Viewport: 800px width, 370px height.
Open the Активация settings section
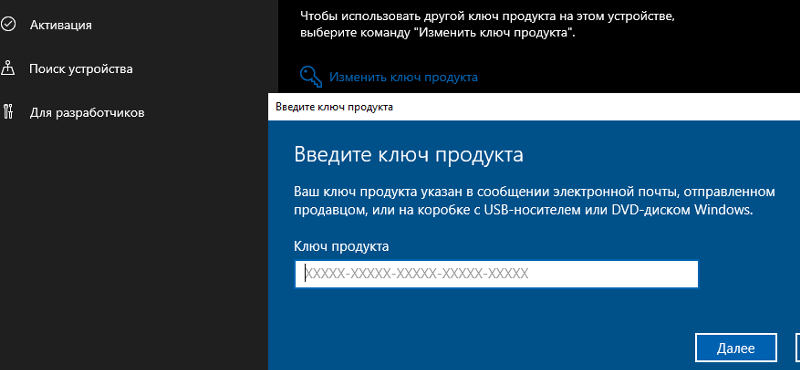[x=61, y=24]
